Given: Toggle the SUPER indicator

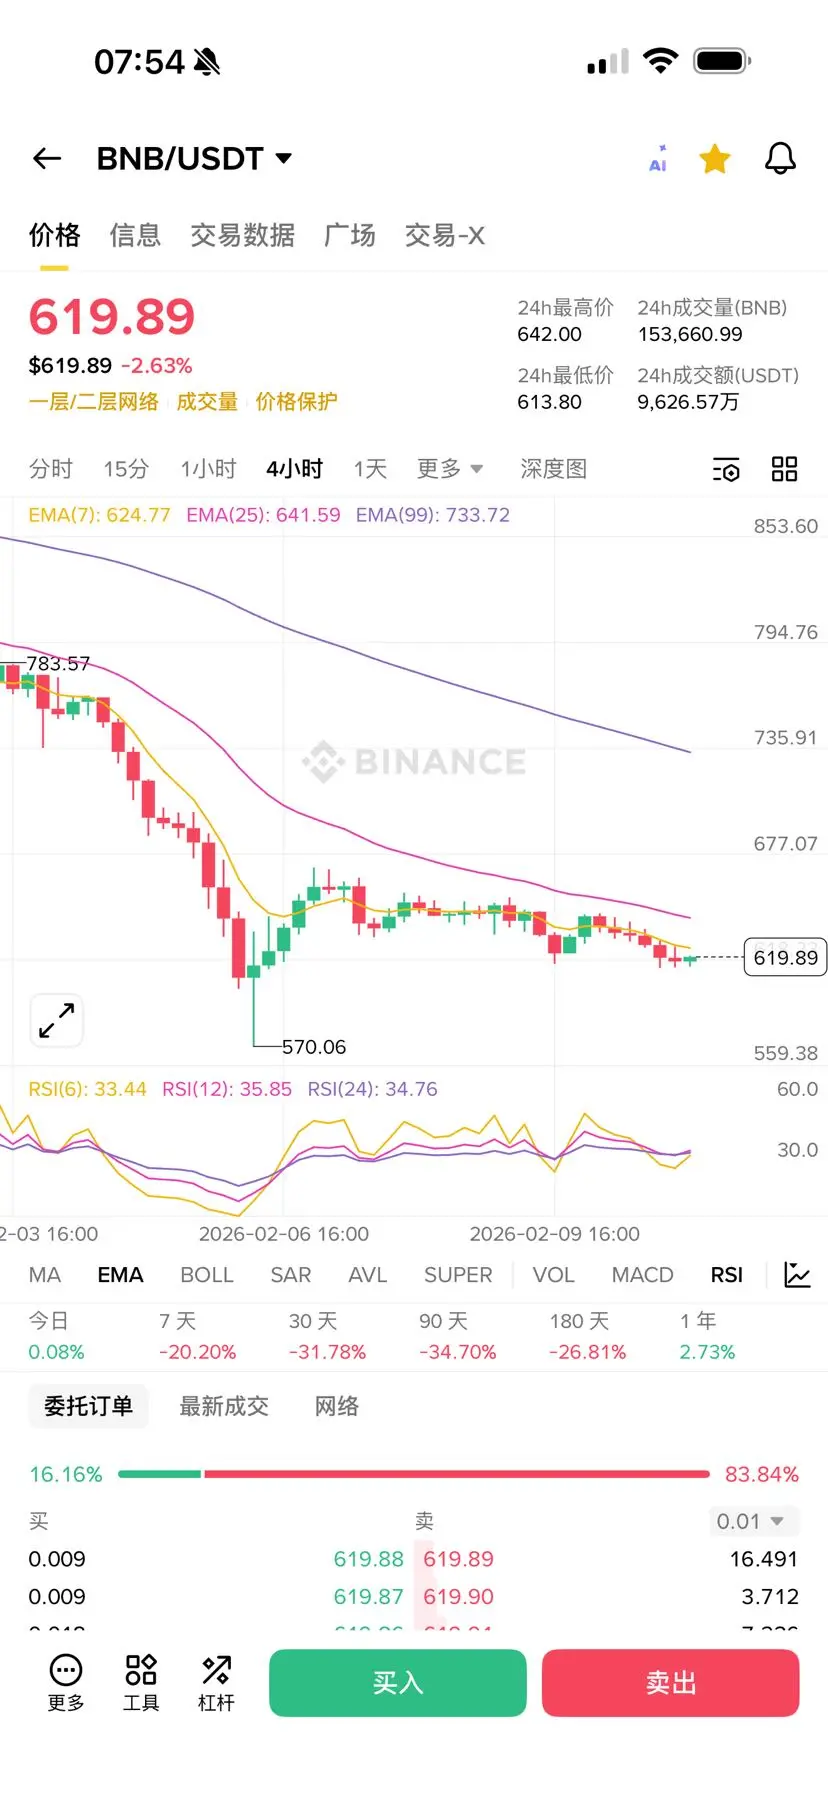Looking at the screenshot, I should coord(458,1275).
